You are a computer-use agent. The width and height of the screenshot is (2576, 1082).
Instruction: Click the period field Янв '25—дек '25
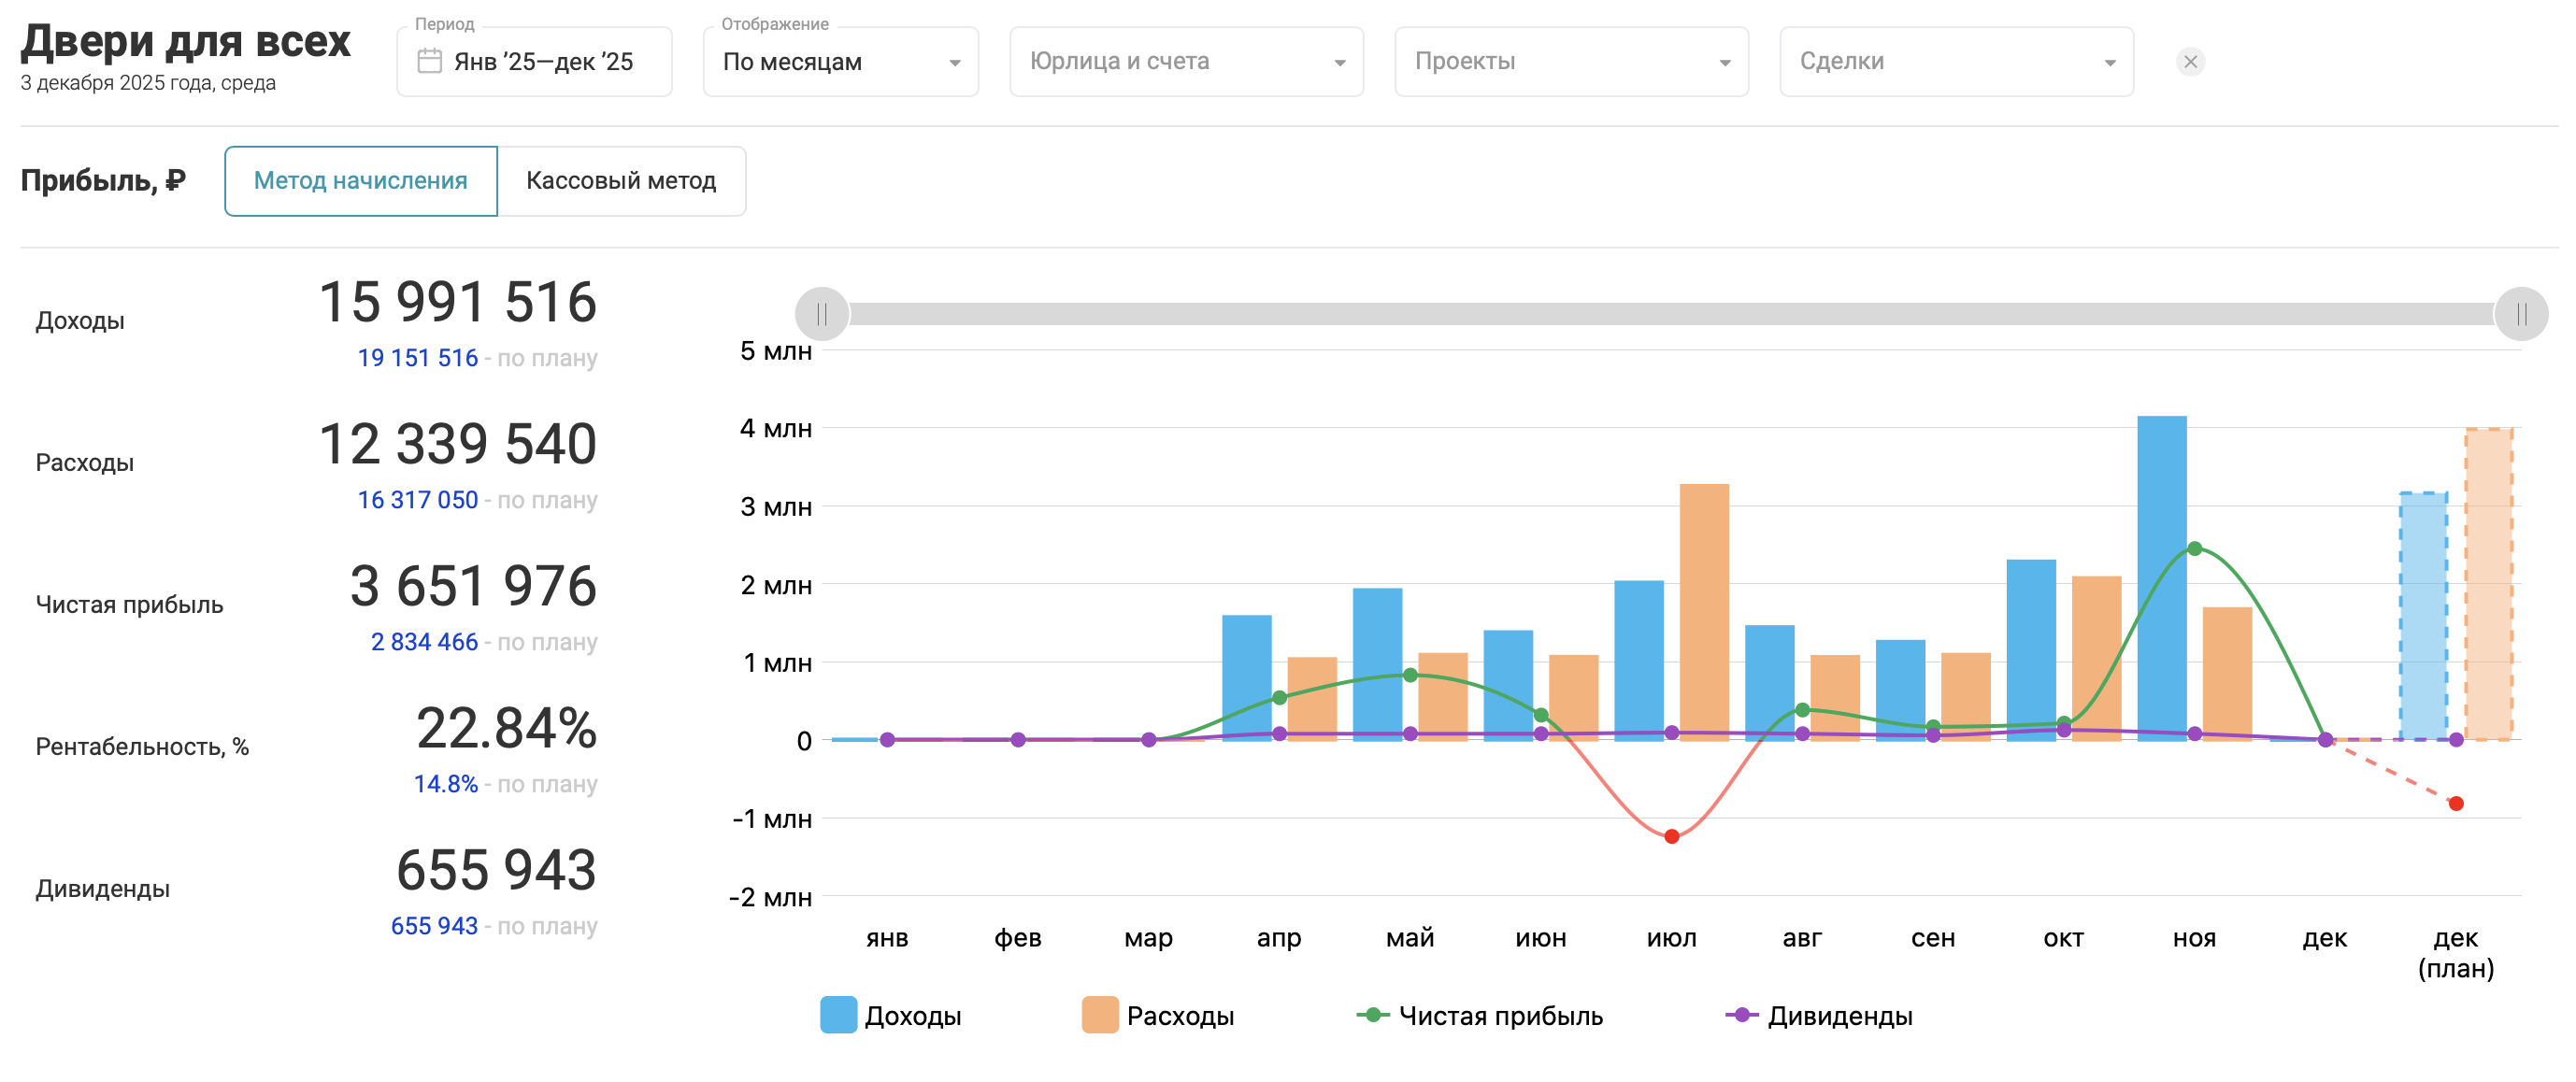pyautogui.click(x=543, y=62)
